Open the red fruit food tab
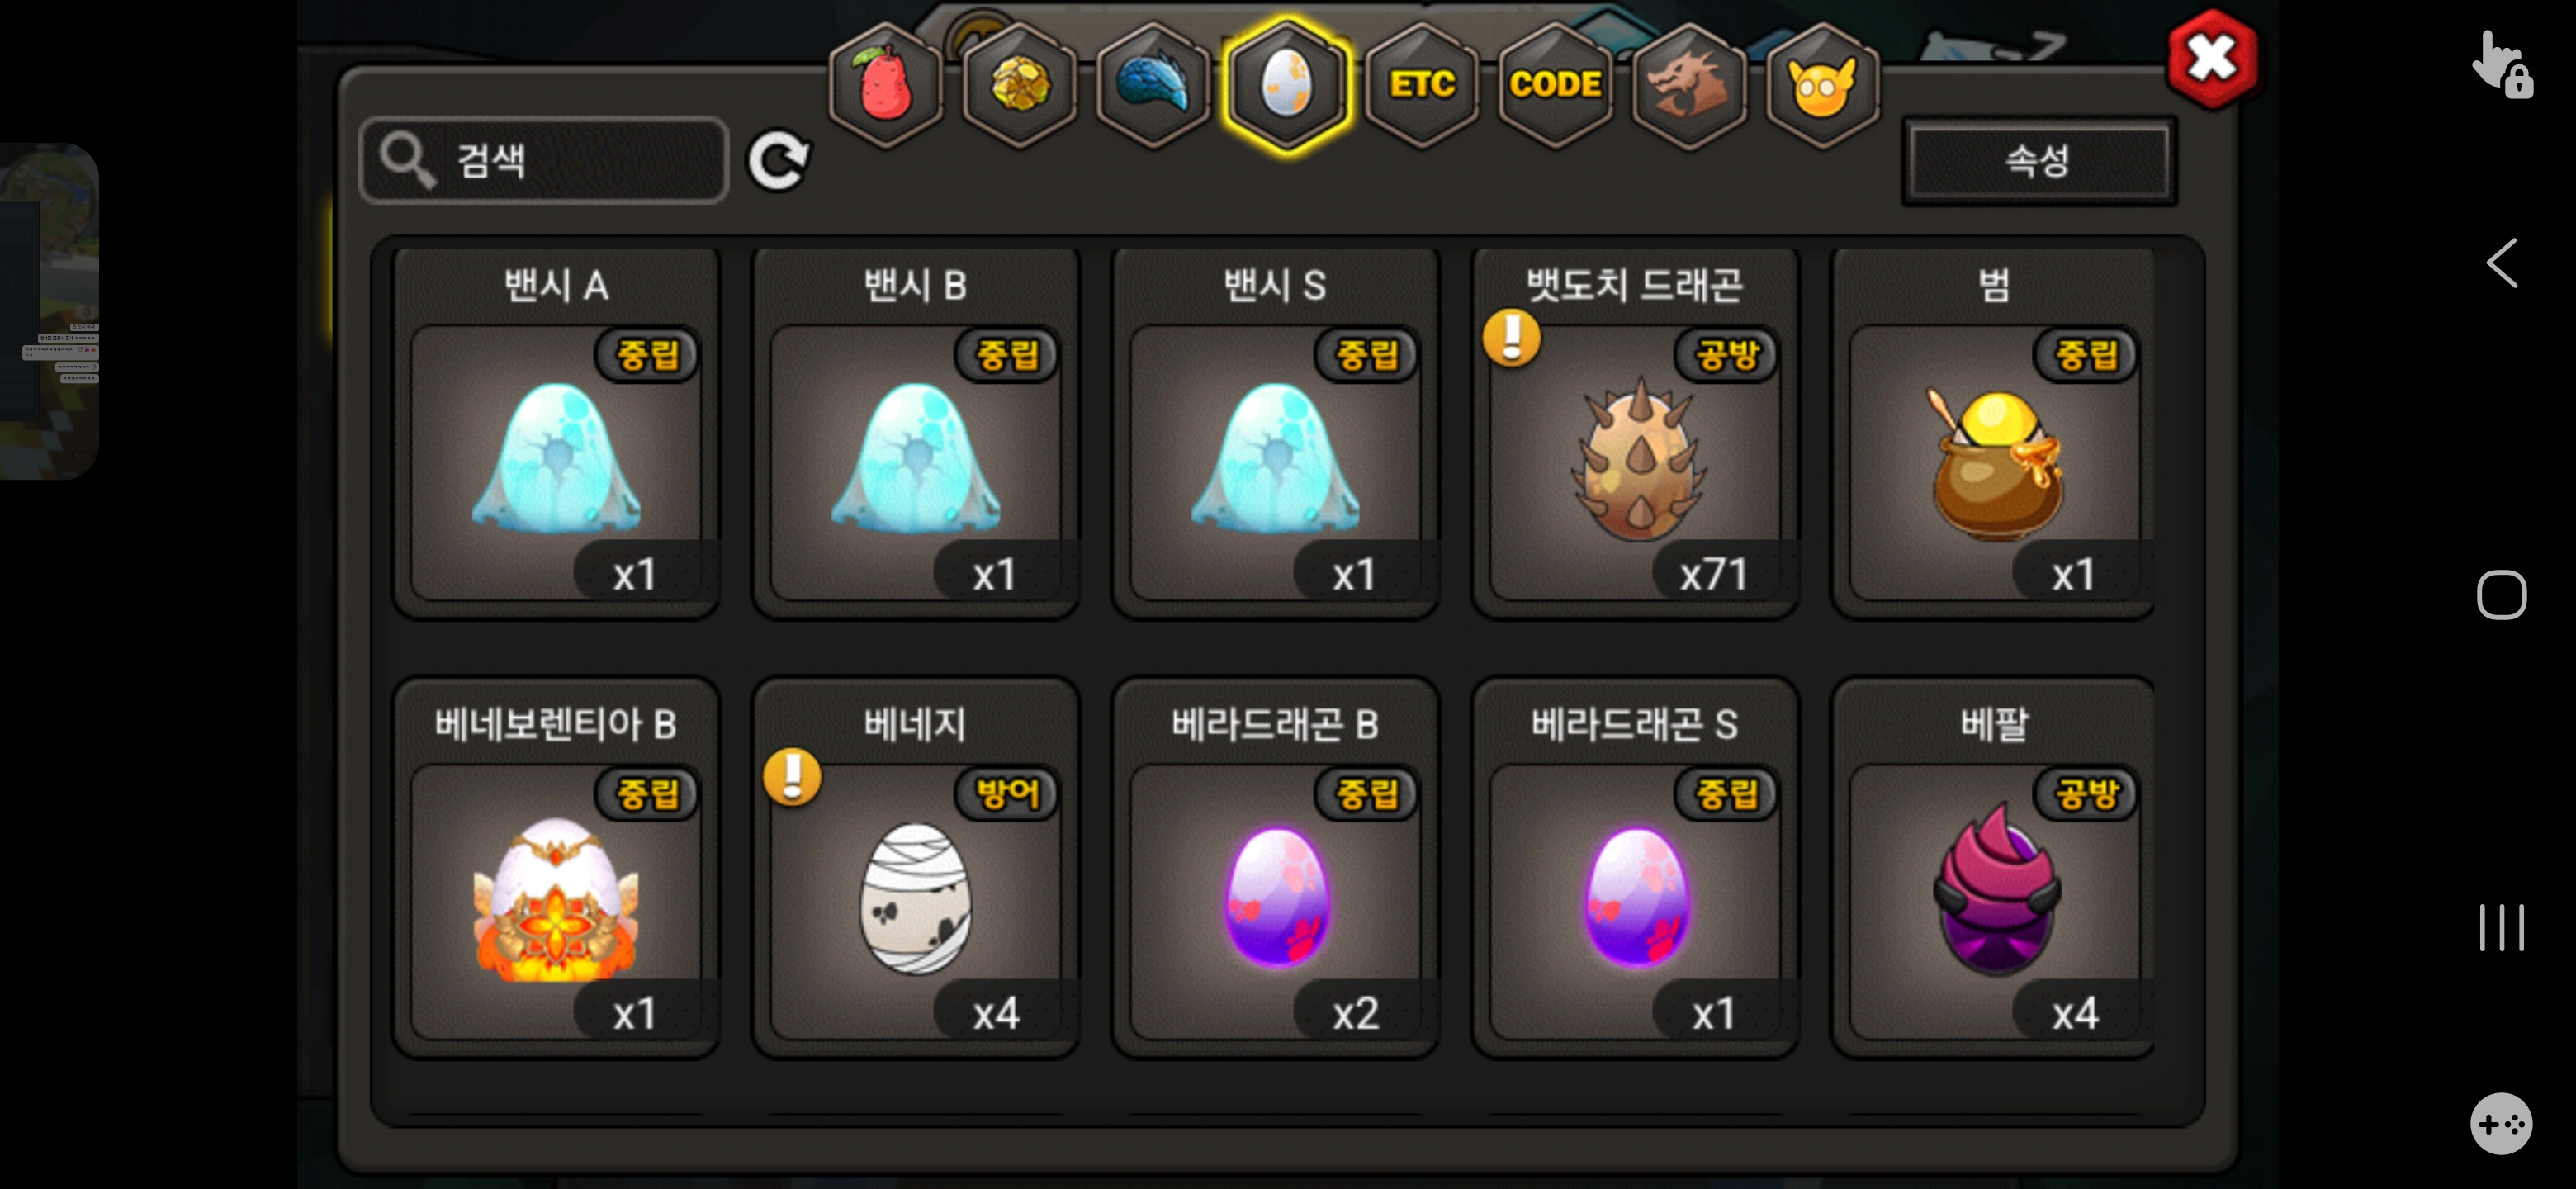Image resolution: width=2576 pixels, height=1189 pixels. point(884,85)
